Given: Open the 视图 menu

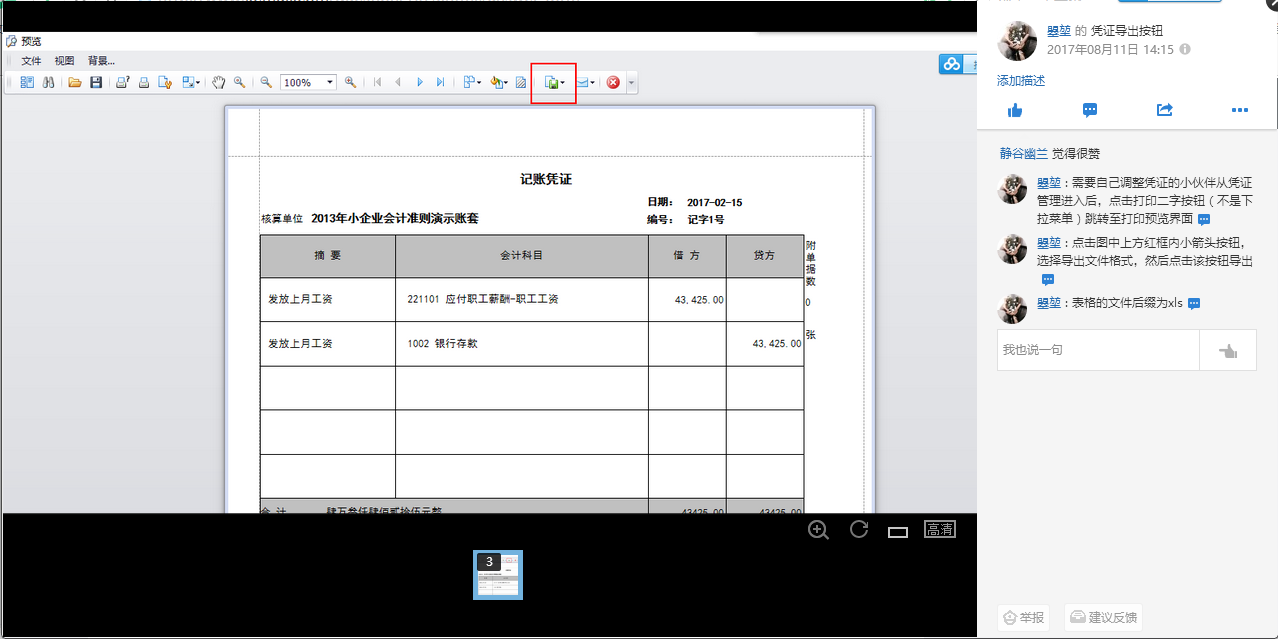Looking at the screenshot, I should (64, 60).
